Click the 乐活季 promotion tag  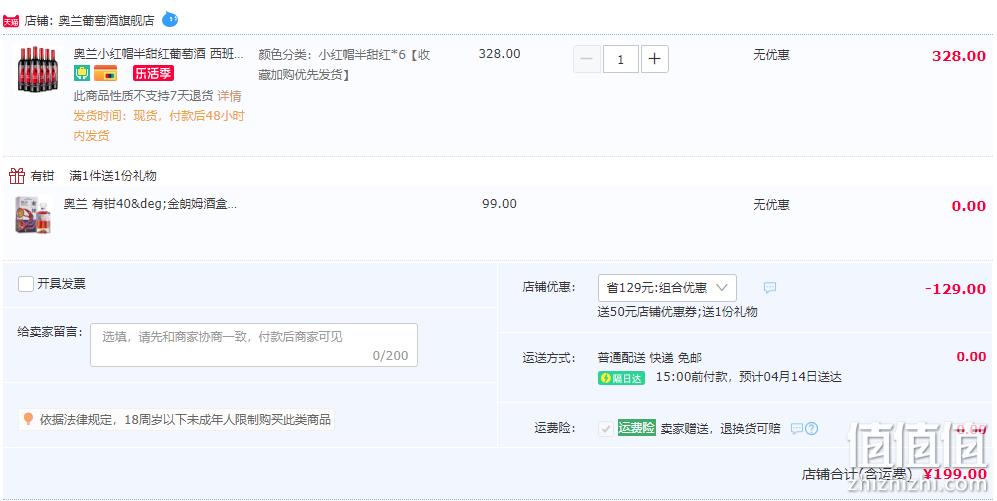pos(153,73)
